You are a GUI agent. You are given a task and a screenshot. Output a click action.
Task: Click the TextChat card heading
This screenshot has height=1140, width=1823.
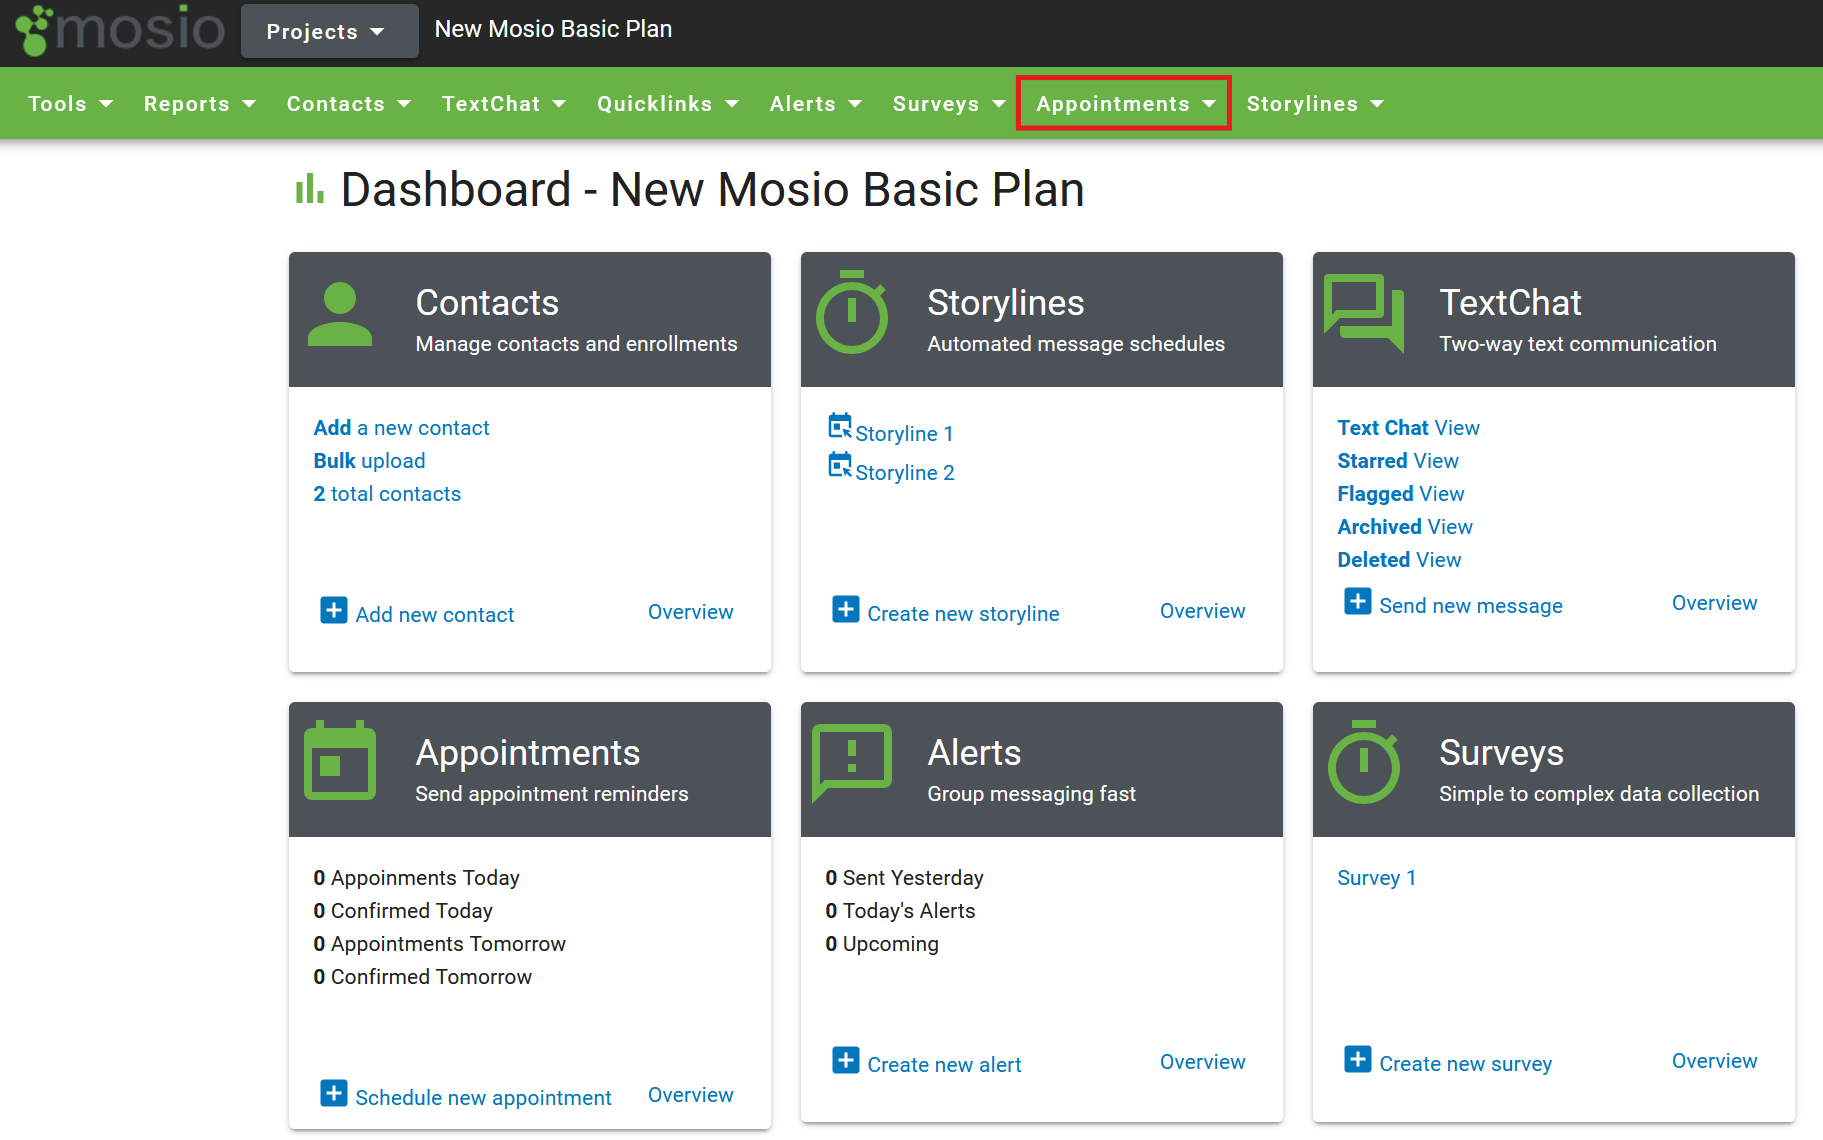tap(1510, 303)
